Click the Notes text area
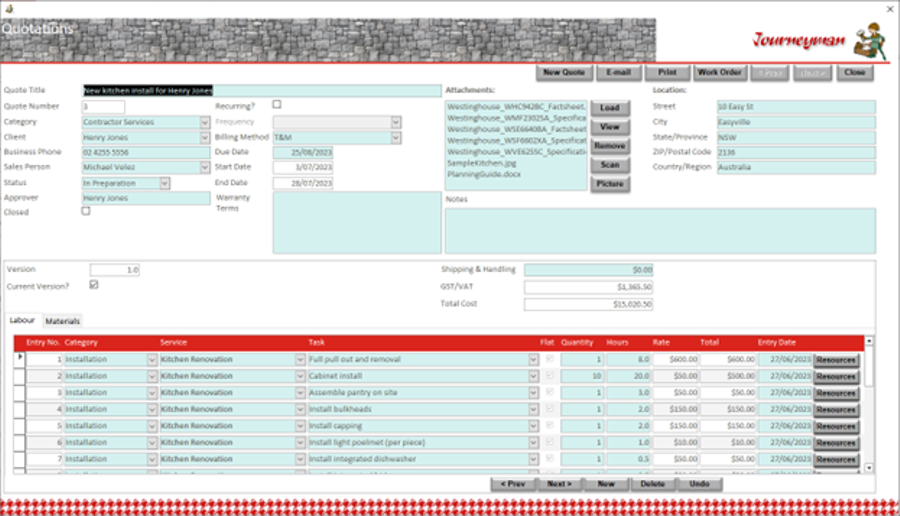900x516 pixels. click(660, 231)
